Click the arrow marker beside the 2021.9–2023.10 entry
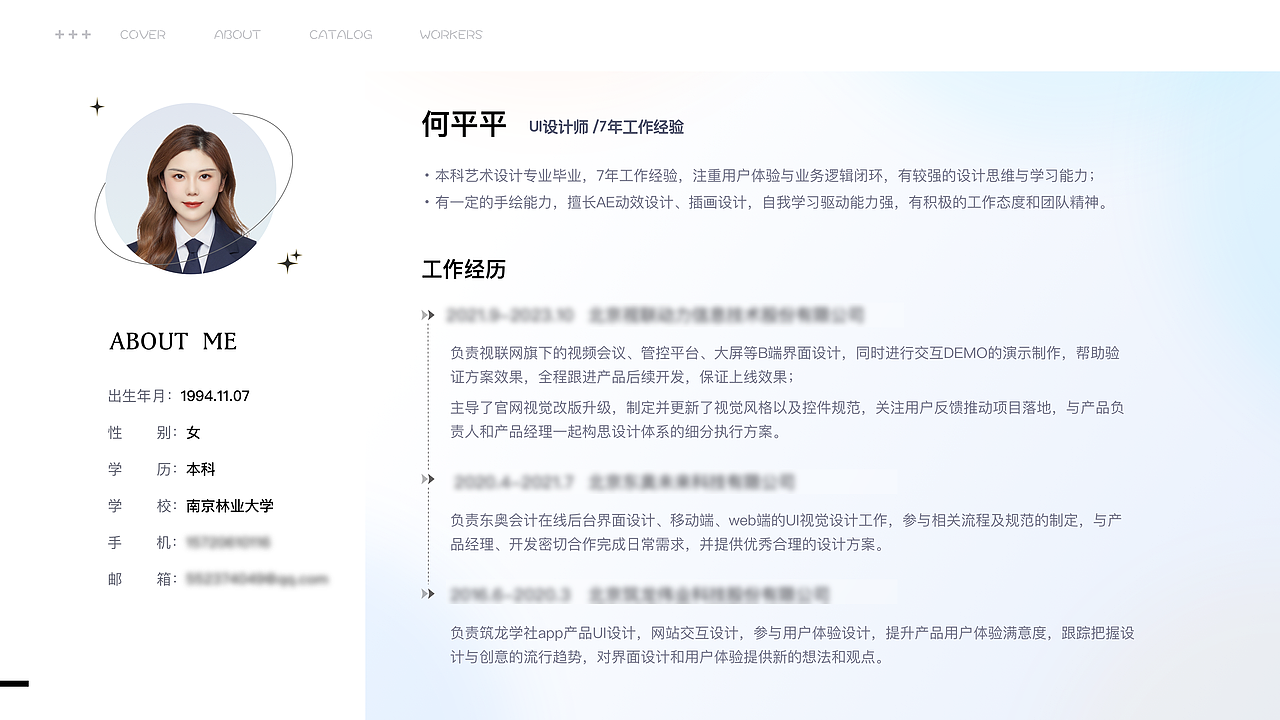This screenshot has height=720, width=1280. 428,315
